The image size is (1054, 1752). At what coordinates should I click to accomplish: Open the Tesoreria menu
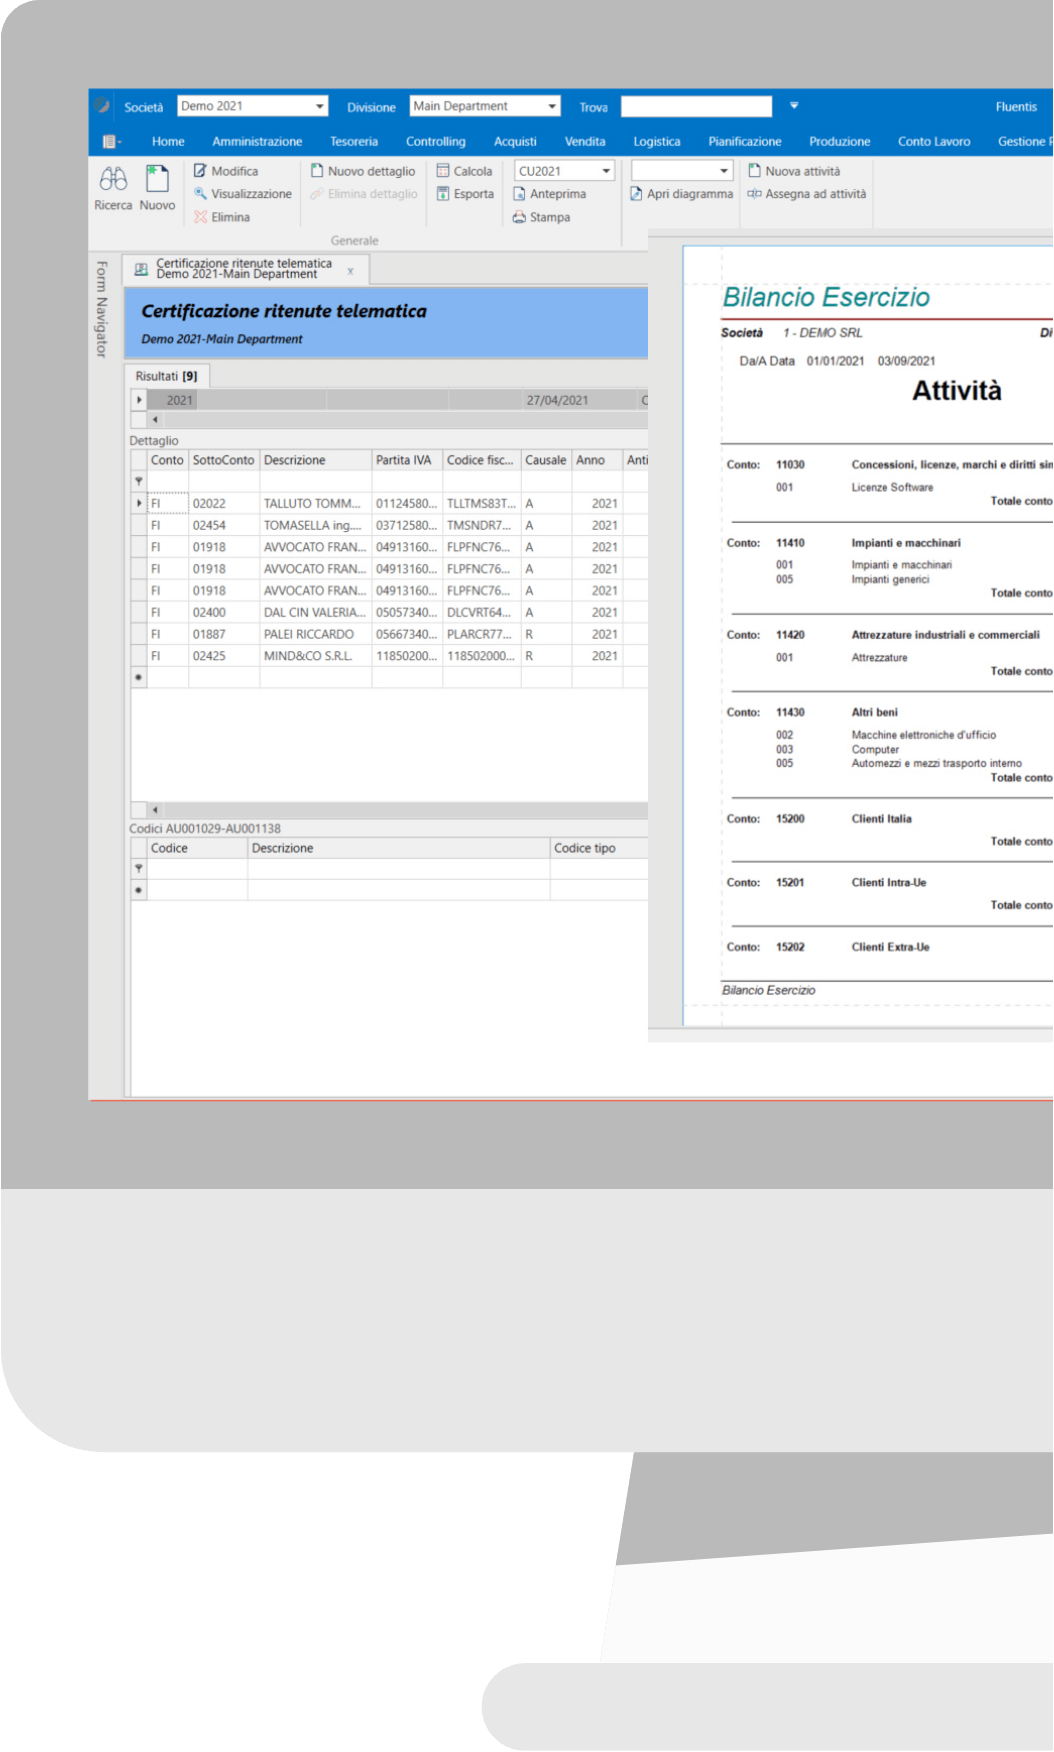[354, 142]
